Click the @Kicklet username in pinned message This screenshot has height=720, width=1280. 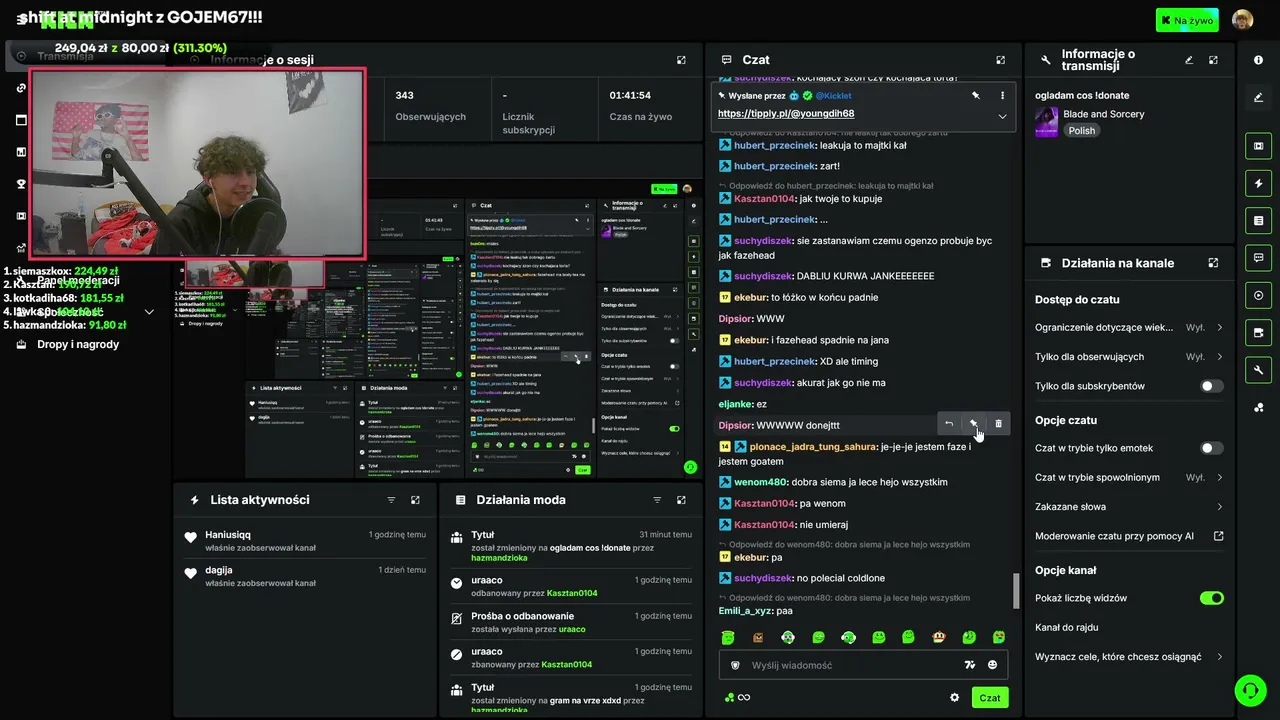click(833, 96)
